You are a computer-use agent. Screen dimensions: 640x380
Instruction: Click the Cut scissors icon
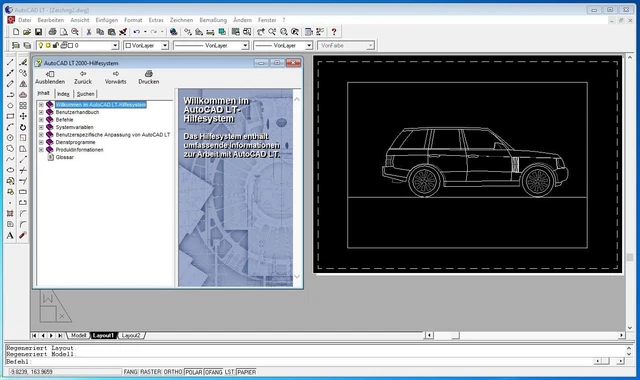pyautogui.click(x=89, y=31)
